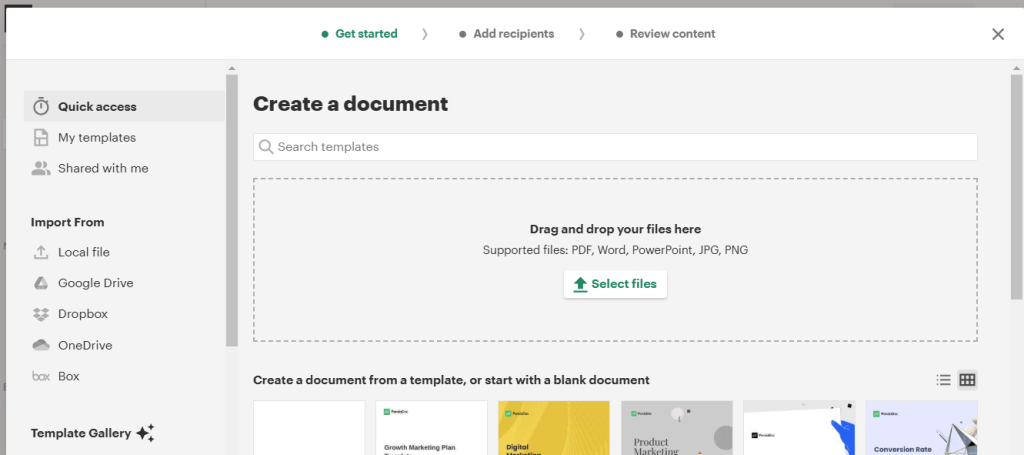
Task: Click the Import From heading
Action: (x=67, y=223)
